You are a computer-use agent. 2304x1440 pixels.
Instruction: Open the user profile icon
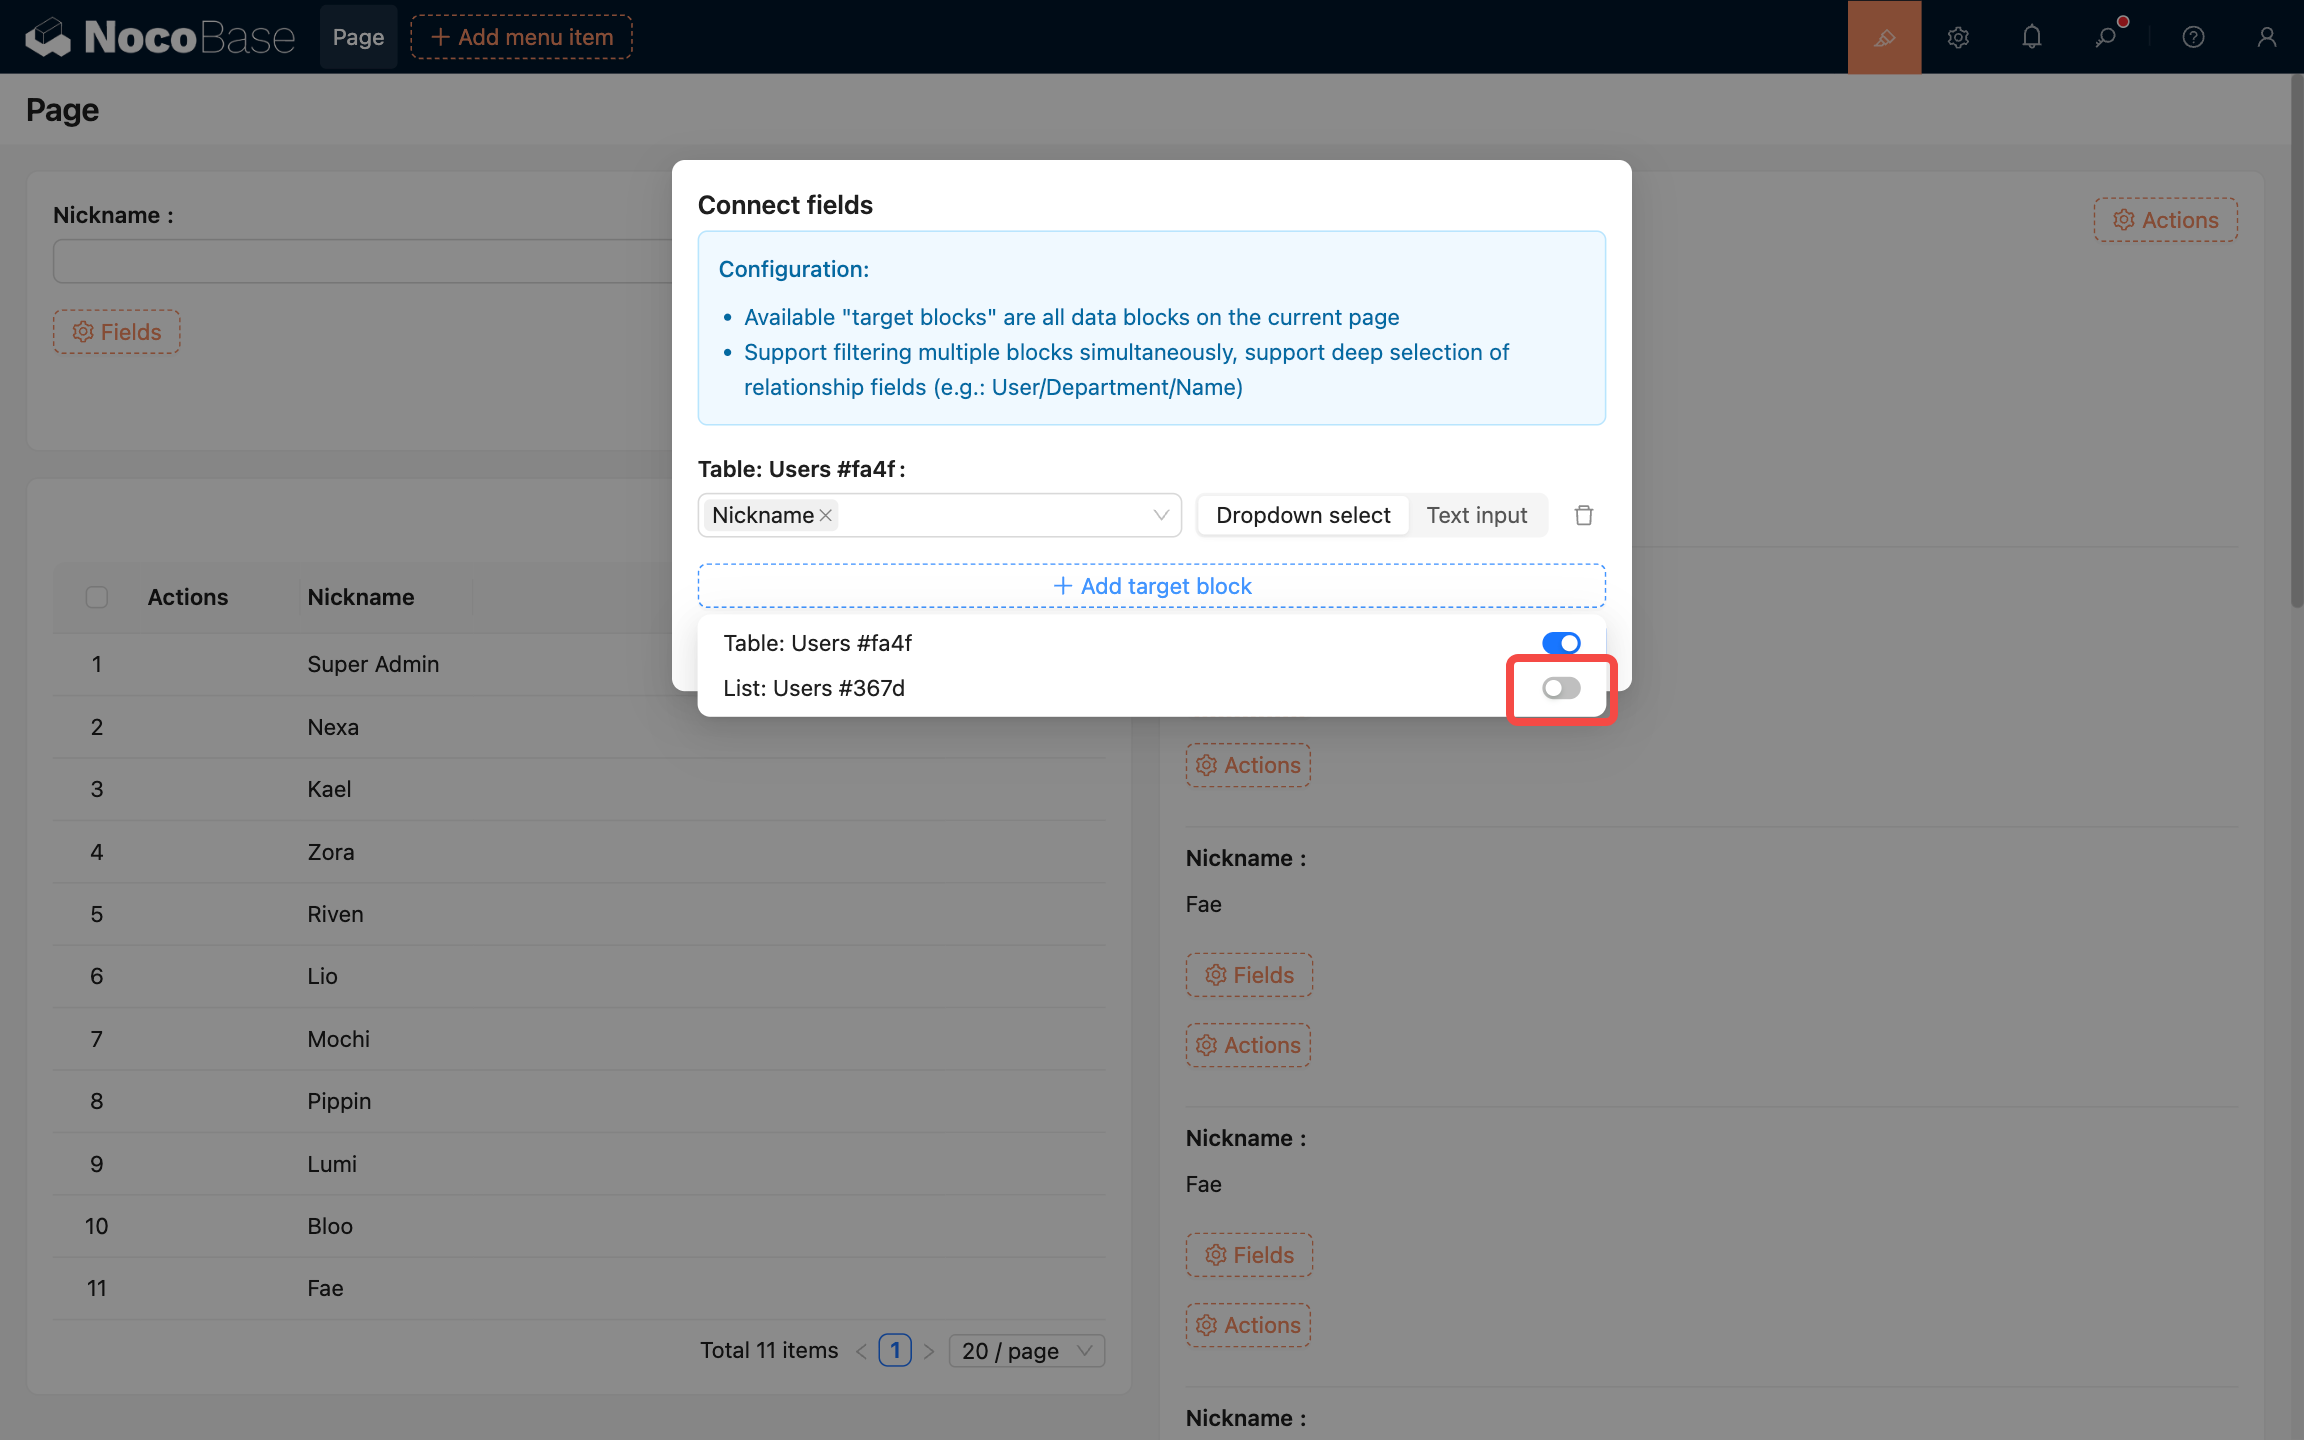pos(2266,37)
